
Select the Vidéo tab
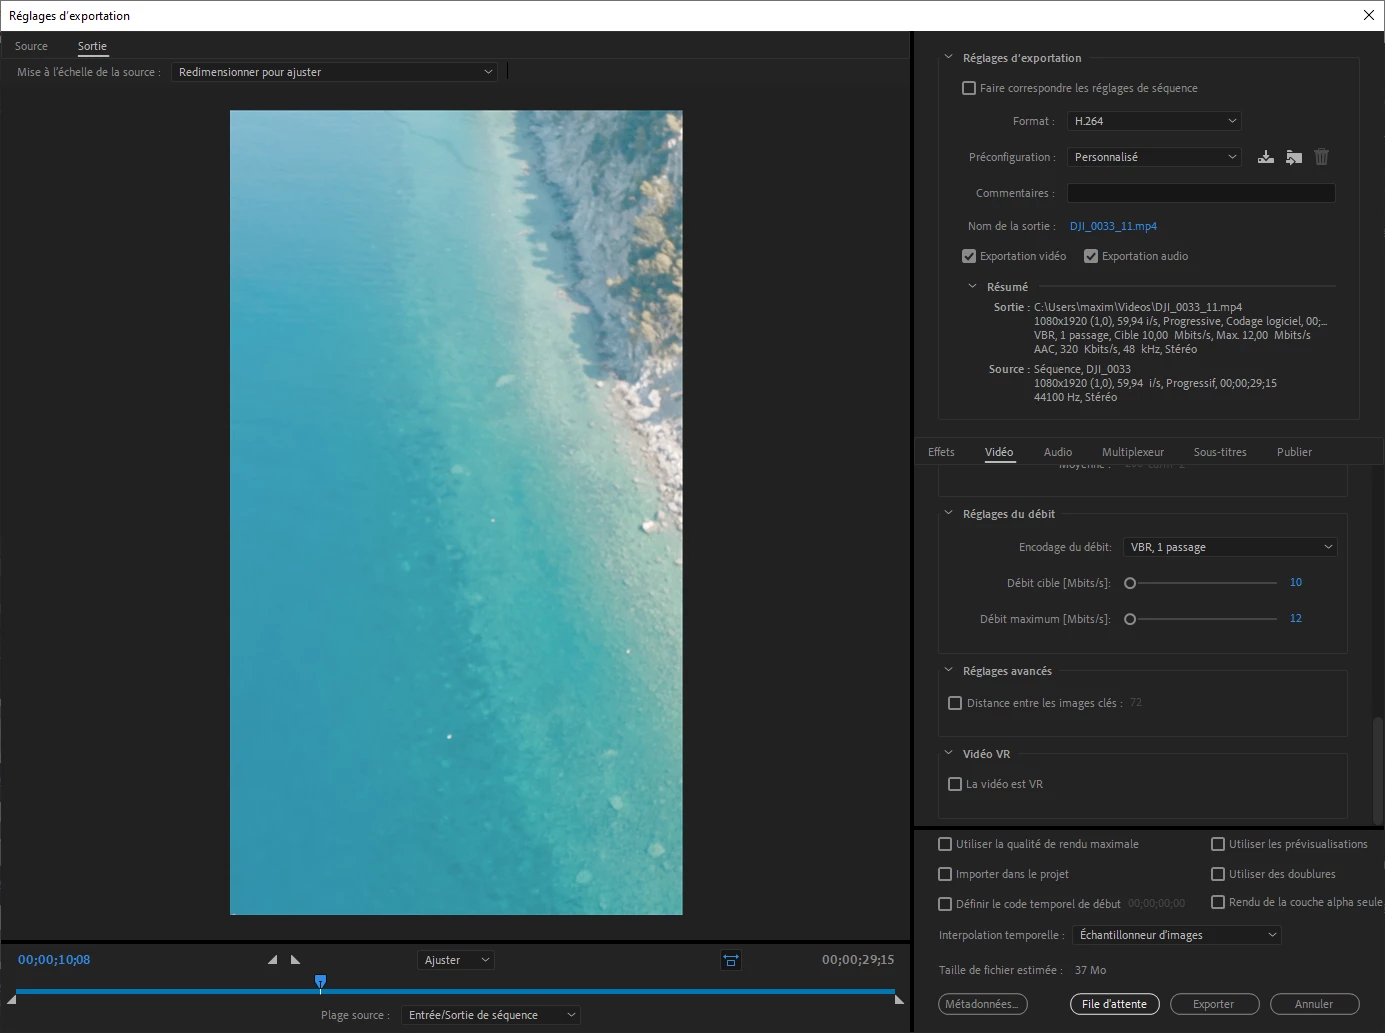(x=999, y=452)
